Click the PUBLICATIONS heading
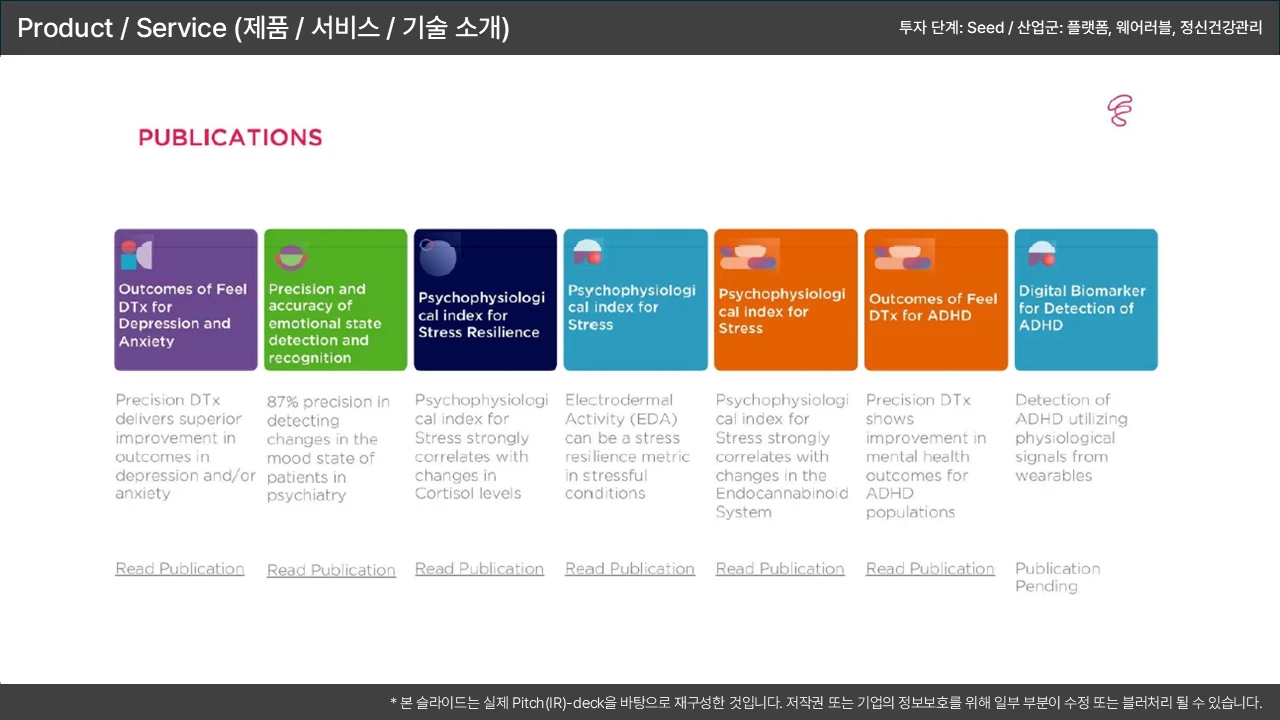Viewport: 1280px width, 720px height. click(230, 138)
